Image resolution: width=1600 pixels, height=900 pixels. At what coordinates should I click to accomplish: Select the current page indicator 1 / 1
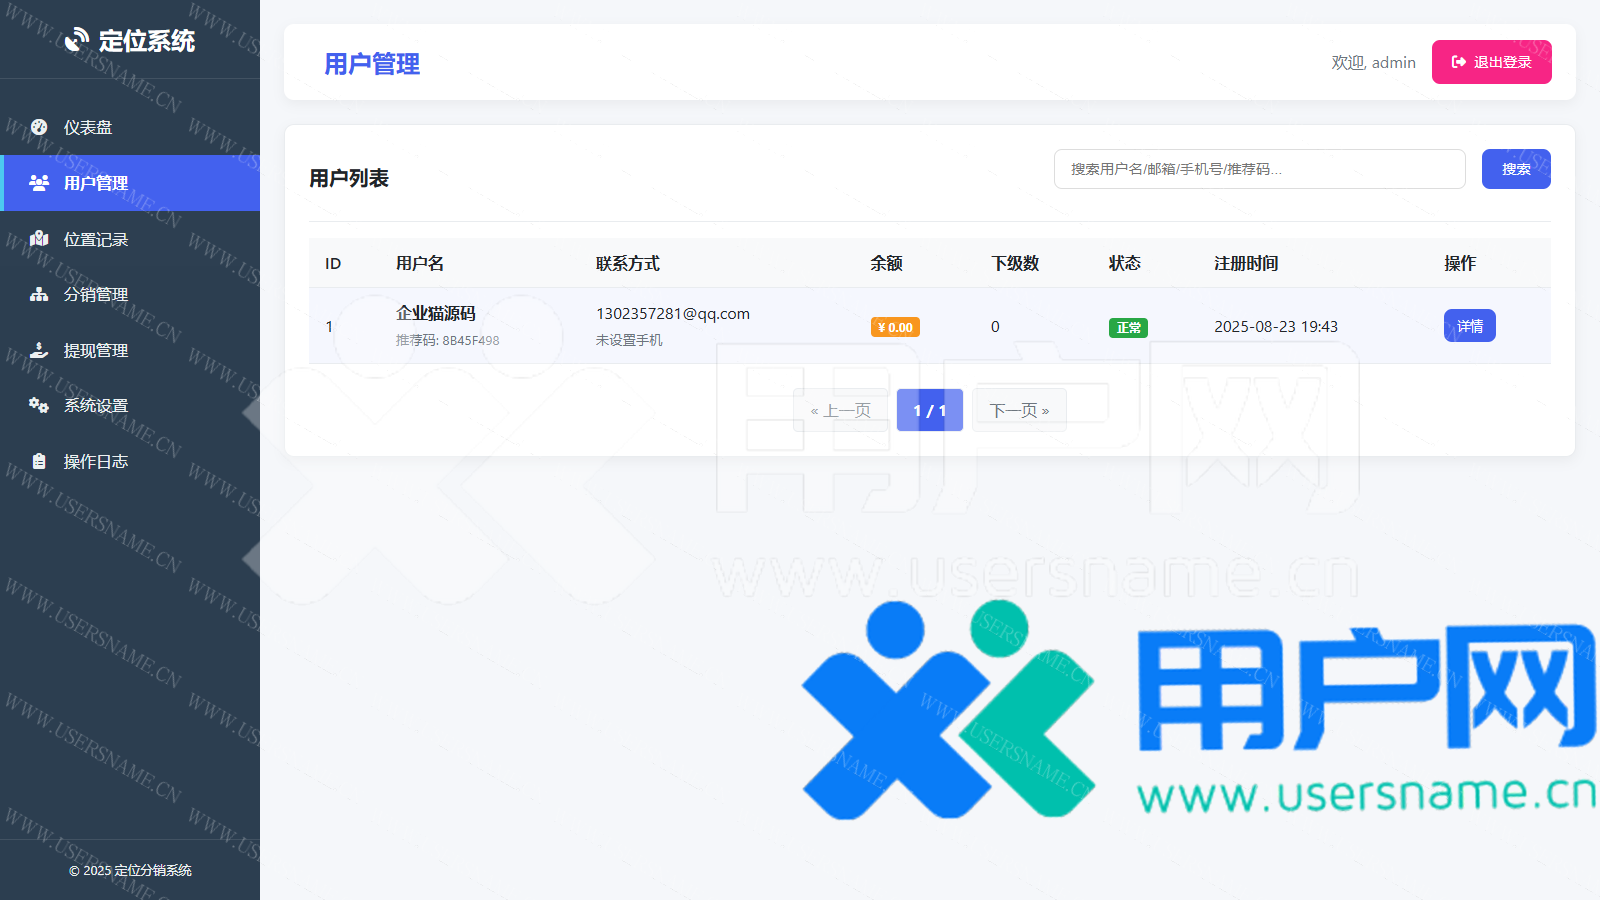[x=929, y=410]
